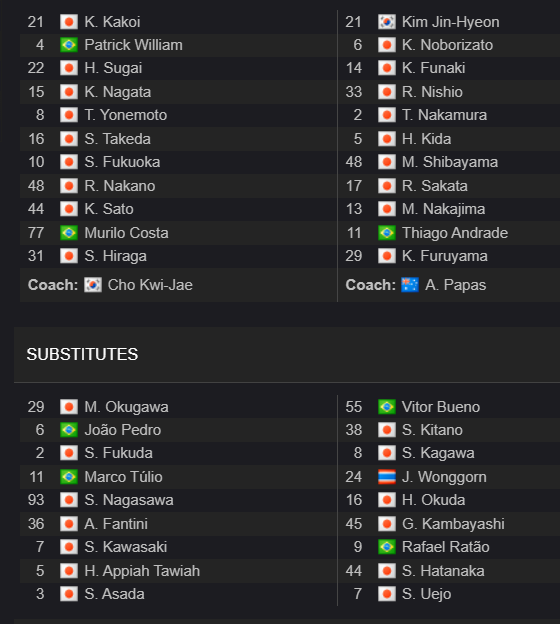This screenshot has width=560, height=624.
Task: Open coach Cho Kwi-Jae's page
Action: 150,285
